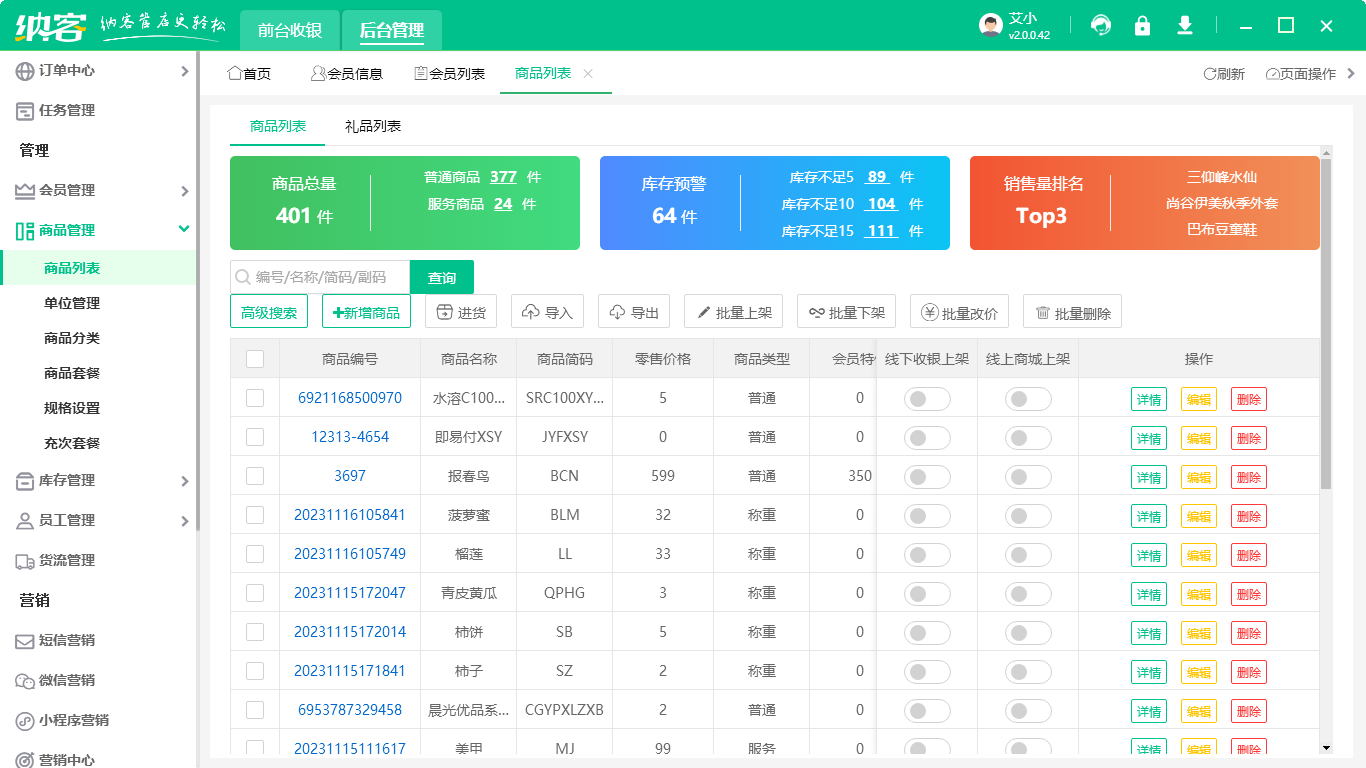Switch to 前台收银 mode

click(x=289, y=30)
